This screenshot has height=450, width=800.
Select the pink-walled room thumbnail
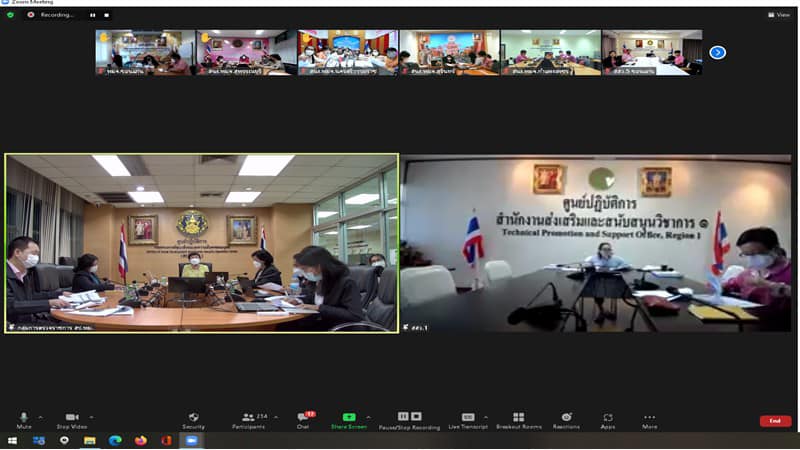coord(246,53)
